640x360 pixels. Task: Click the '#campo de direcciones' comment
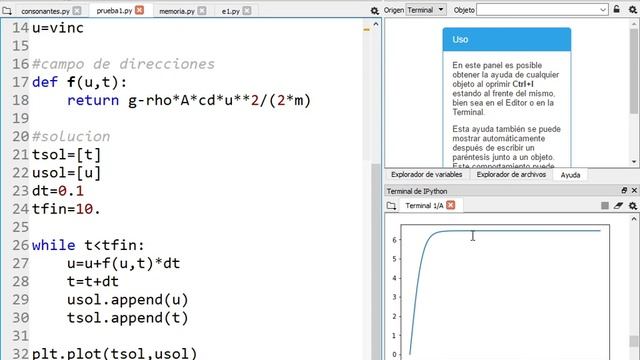(x=123, y=64)
